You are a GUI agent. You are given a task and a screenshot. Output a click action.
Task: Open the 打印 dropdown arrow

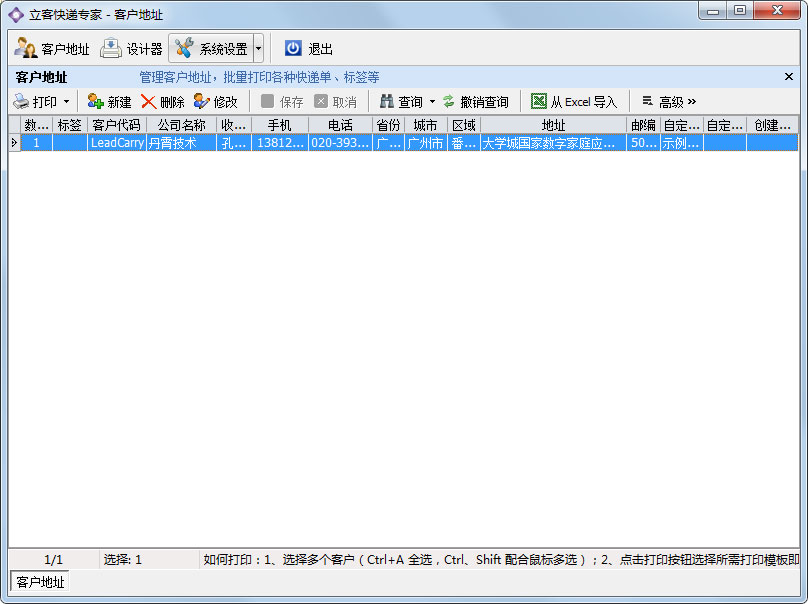coord(66,102)
